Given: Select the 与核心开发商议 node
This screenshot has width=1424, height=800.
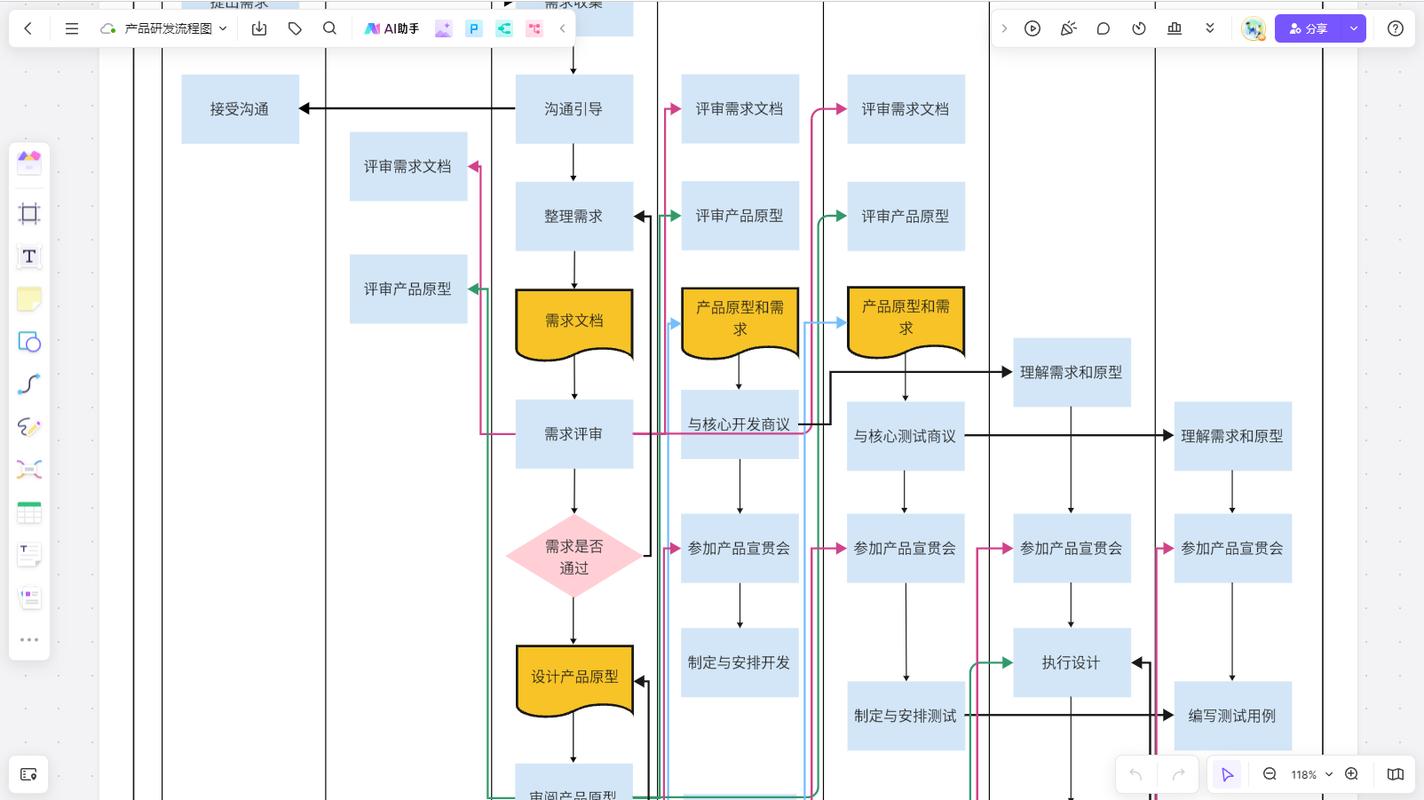Looking at the screenshot, I should click(x=740, y=424).
